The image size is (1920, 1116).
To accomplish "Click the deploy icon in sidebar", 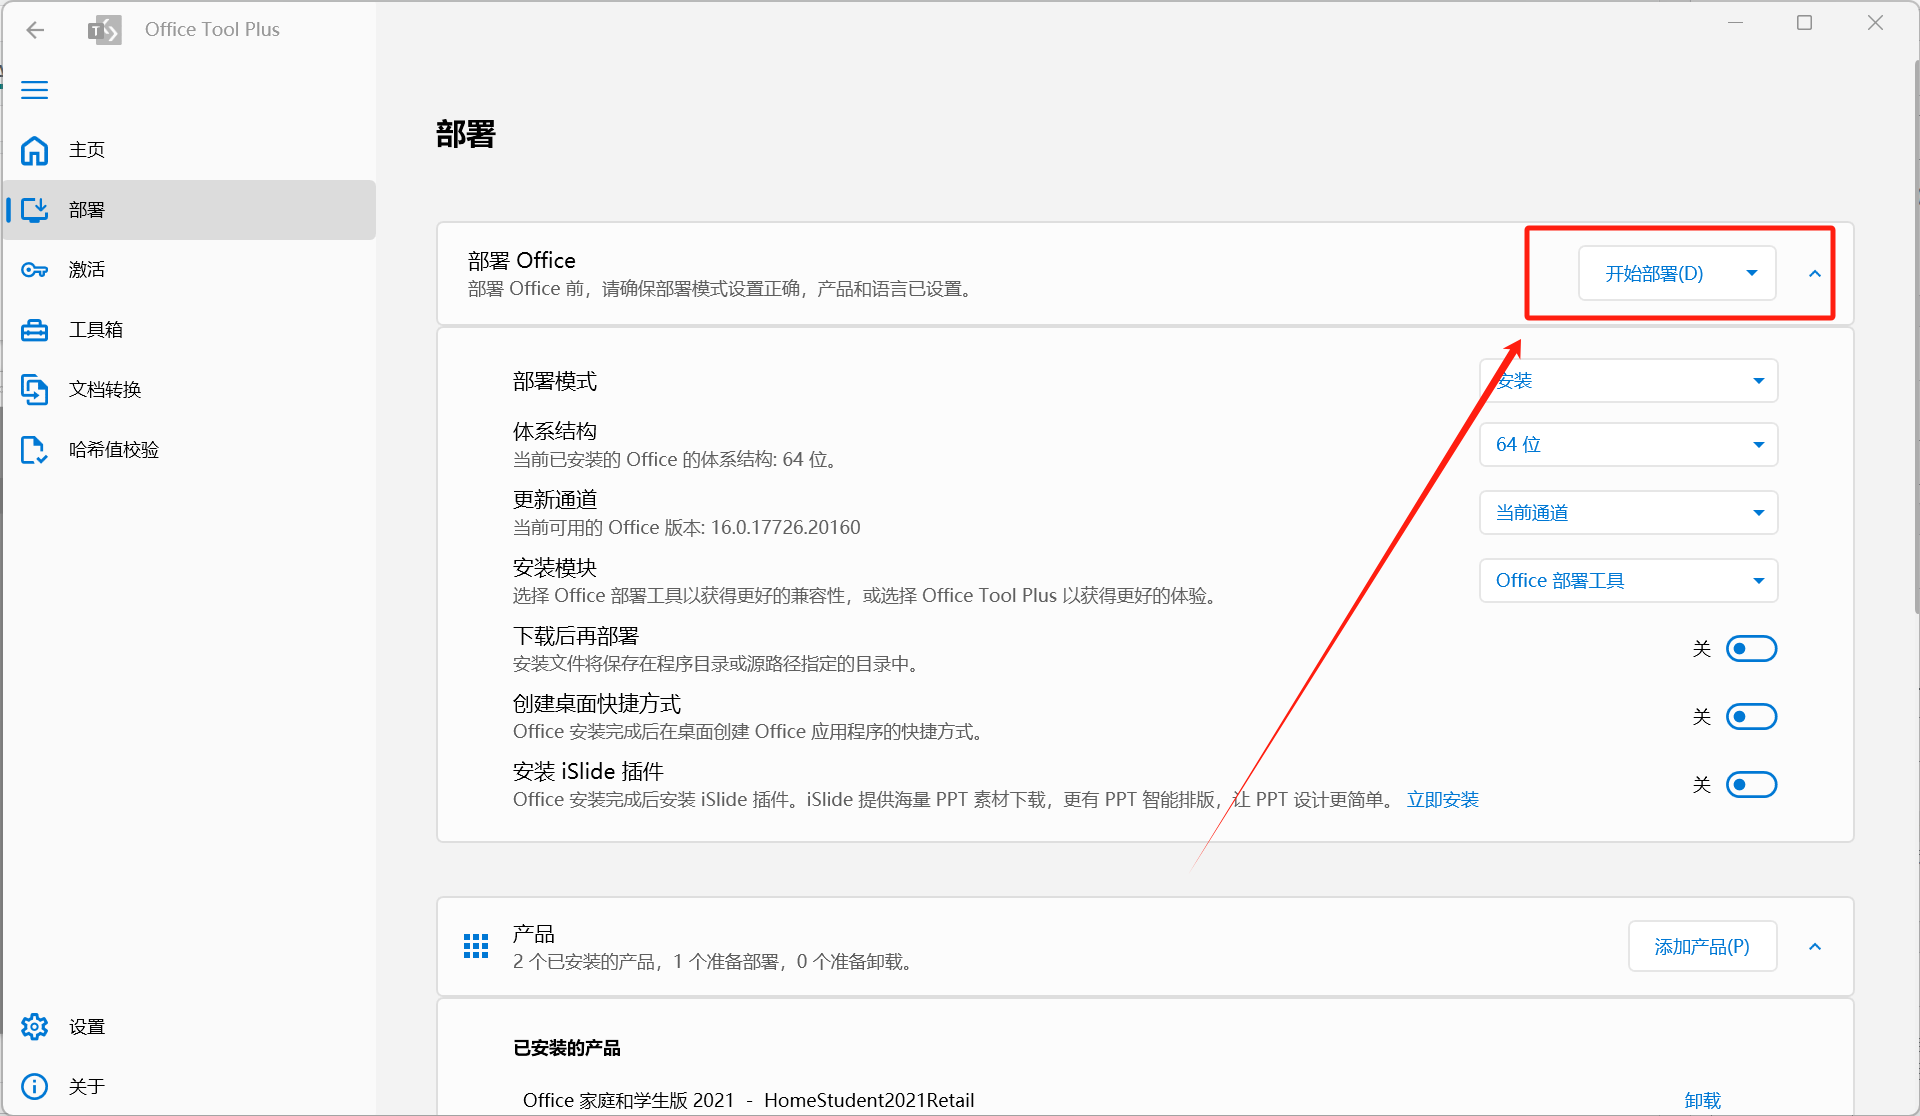I will point(35,210).
